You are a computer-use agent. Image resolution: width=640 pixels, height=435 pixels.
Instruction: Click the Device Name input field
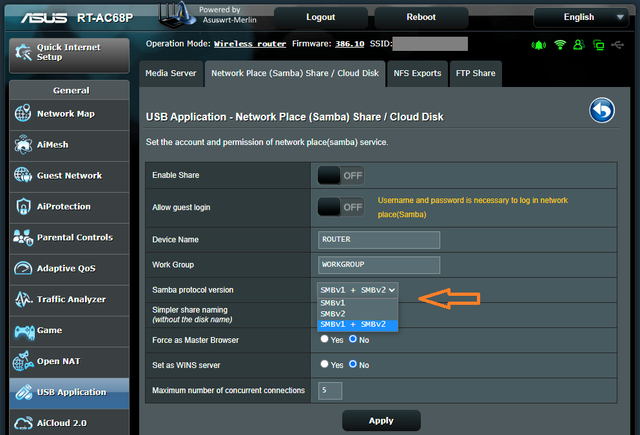(x=379, y=240)
